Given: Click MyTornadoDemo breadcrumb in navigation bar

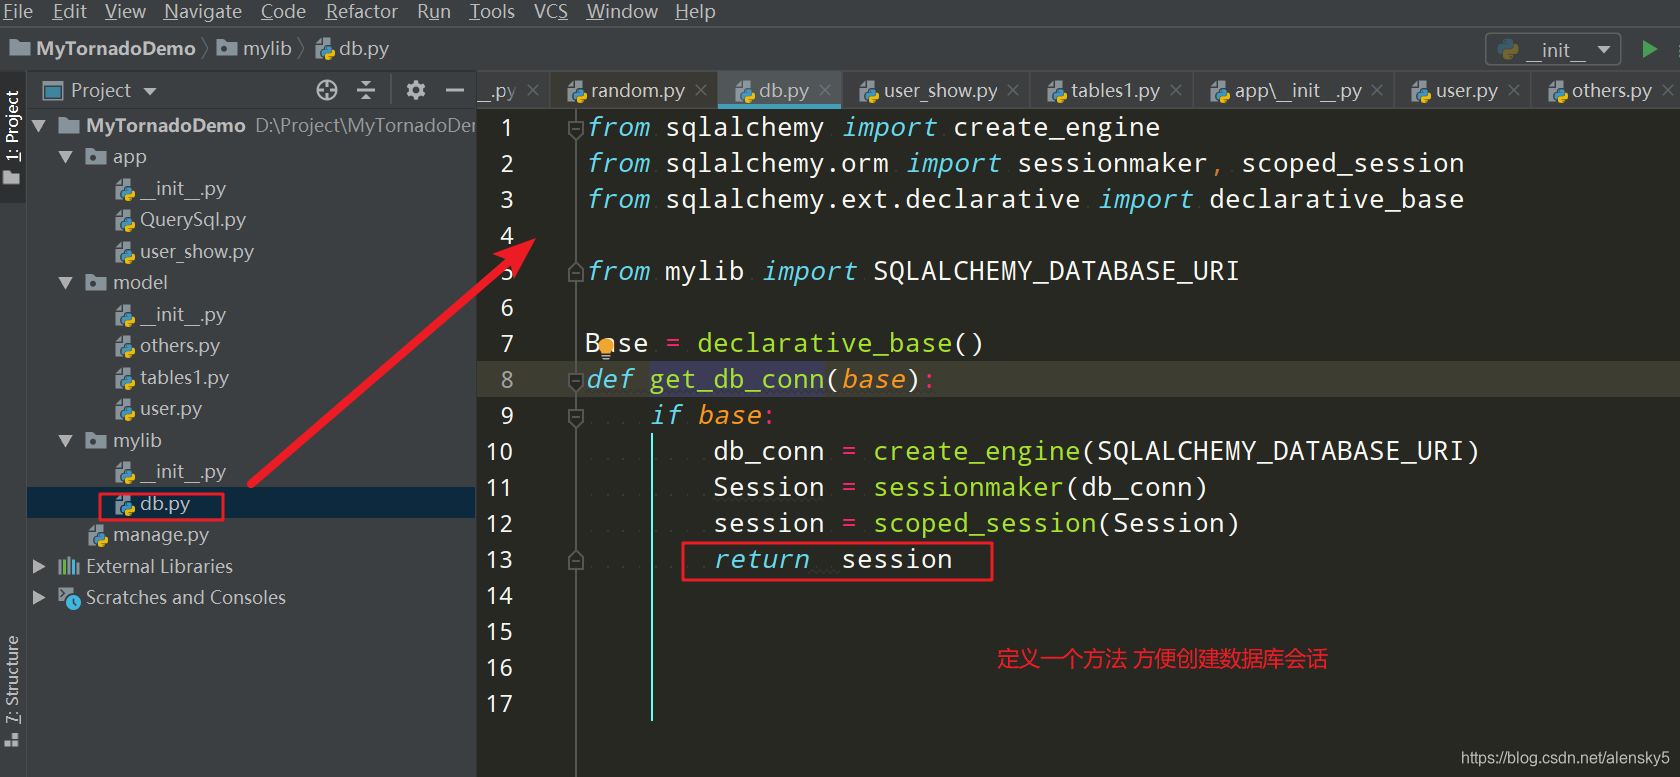Looking at the screenshot, I should pos(103,48).
